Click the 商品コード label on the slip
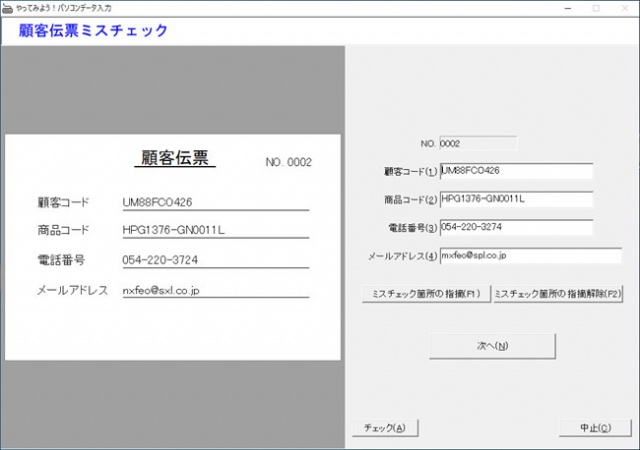 [x=63, y=230]
